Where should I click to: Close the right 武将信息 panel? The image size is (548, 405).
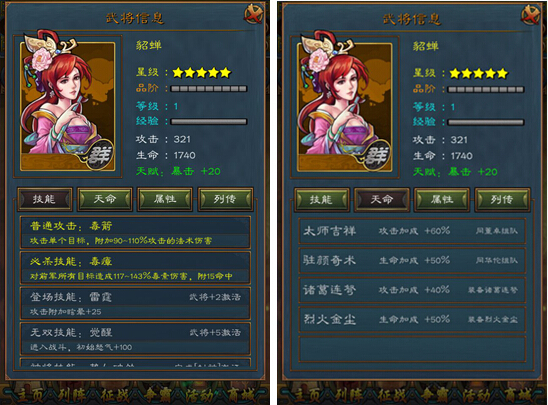[x=531, y=15]
